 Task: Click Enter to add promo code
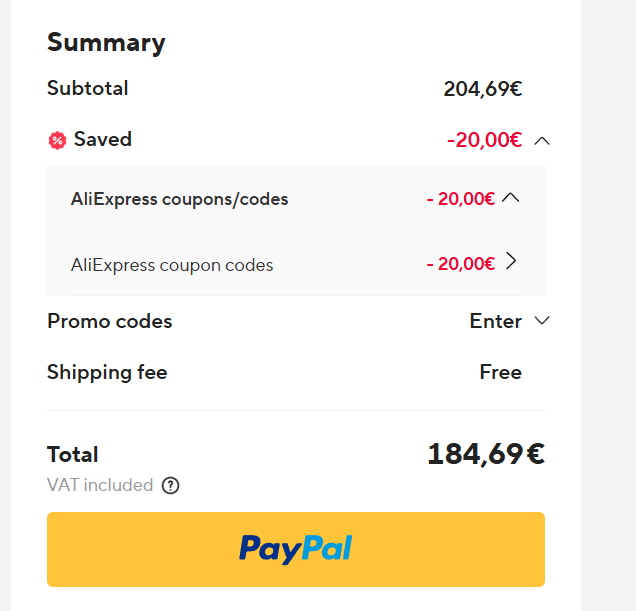coord(496,321)
